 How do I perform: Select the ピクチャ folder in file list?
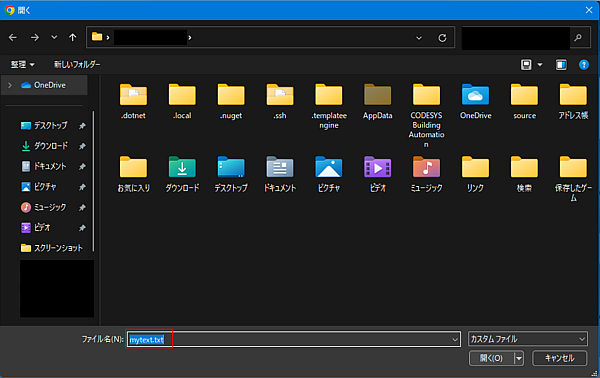tap(329, 174)
